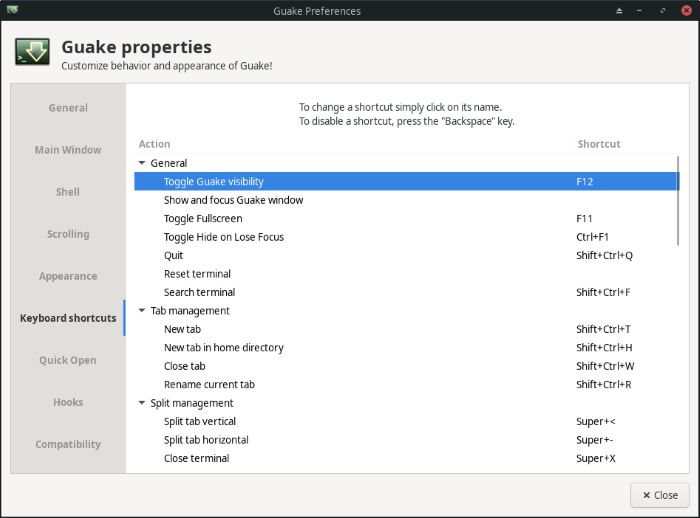Click the Shortcut column header

pos(598,144)
